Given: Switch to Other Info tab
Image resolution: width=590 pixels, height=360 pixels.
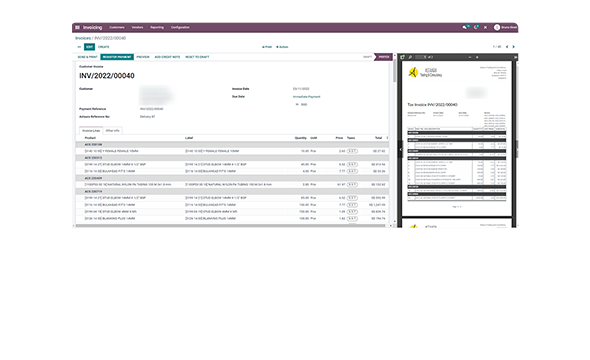Looking at the screenshot, I should (x=113, y=131).
